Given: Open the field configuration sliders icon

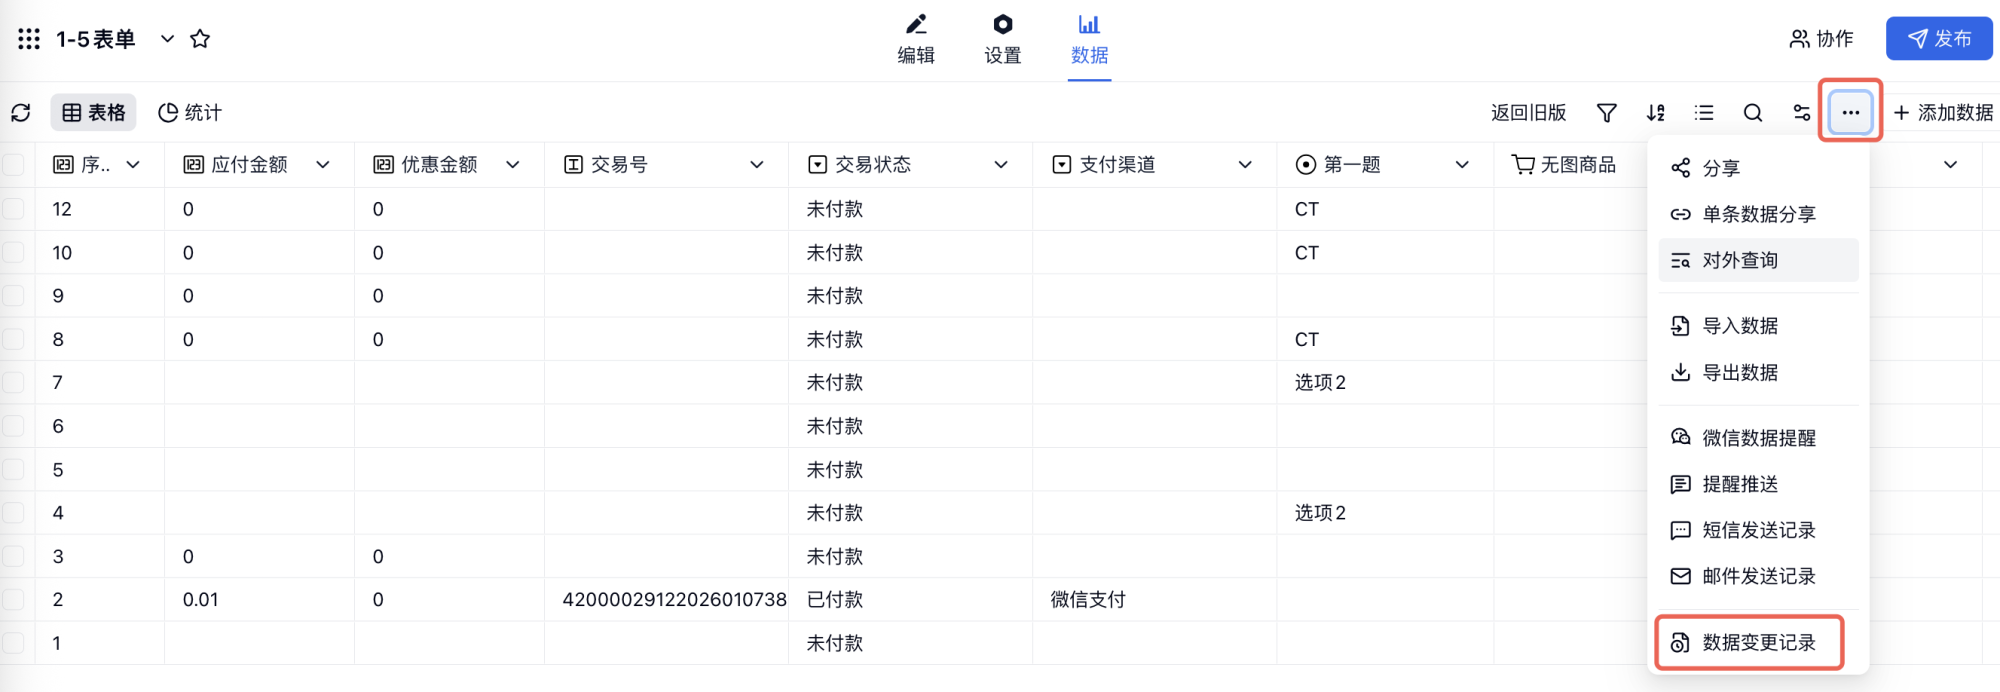Looking at the screenshot, I should [1801, 113].
